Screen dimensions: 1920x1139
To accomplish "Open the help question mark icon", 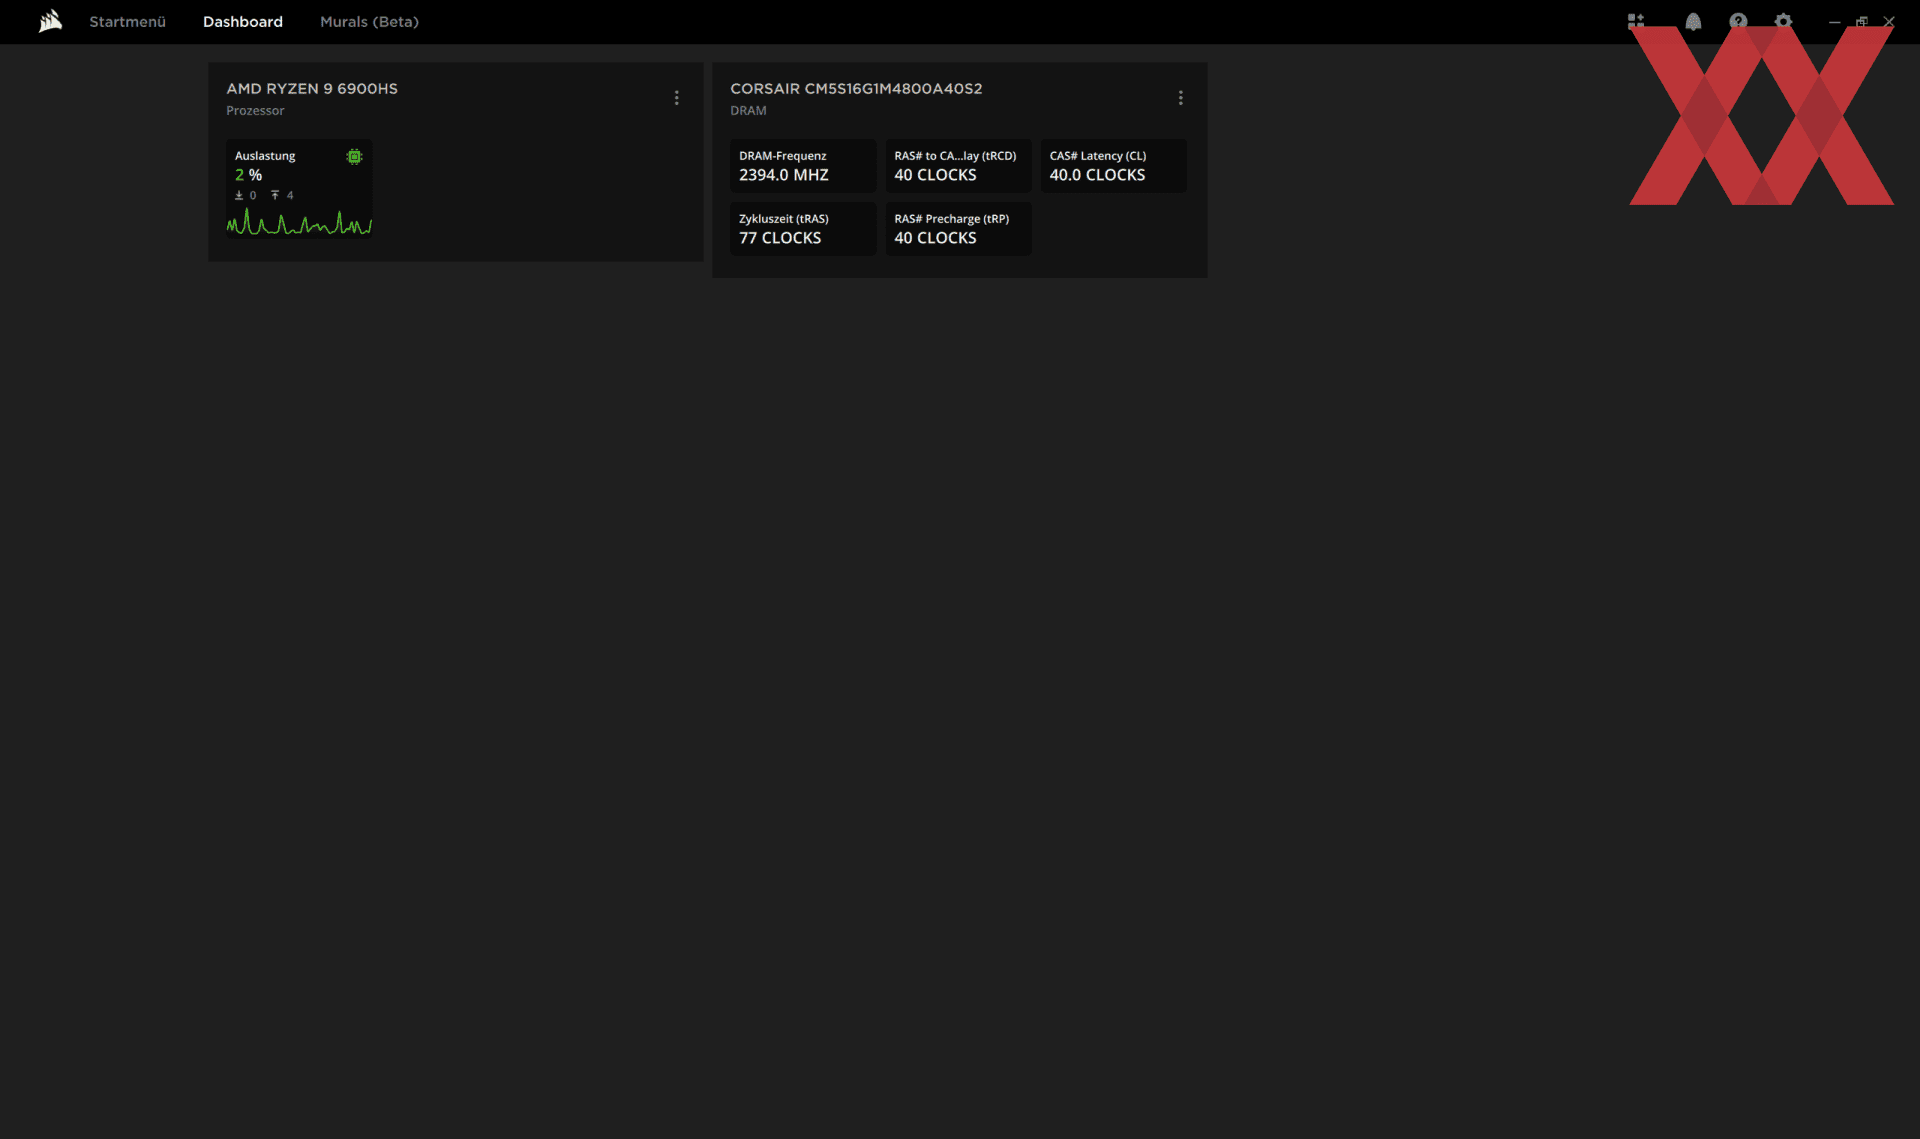I will pyautogui.click(x=1738, y=21).
